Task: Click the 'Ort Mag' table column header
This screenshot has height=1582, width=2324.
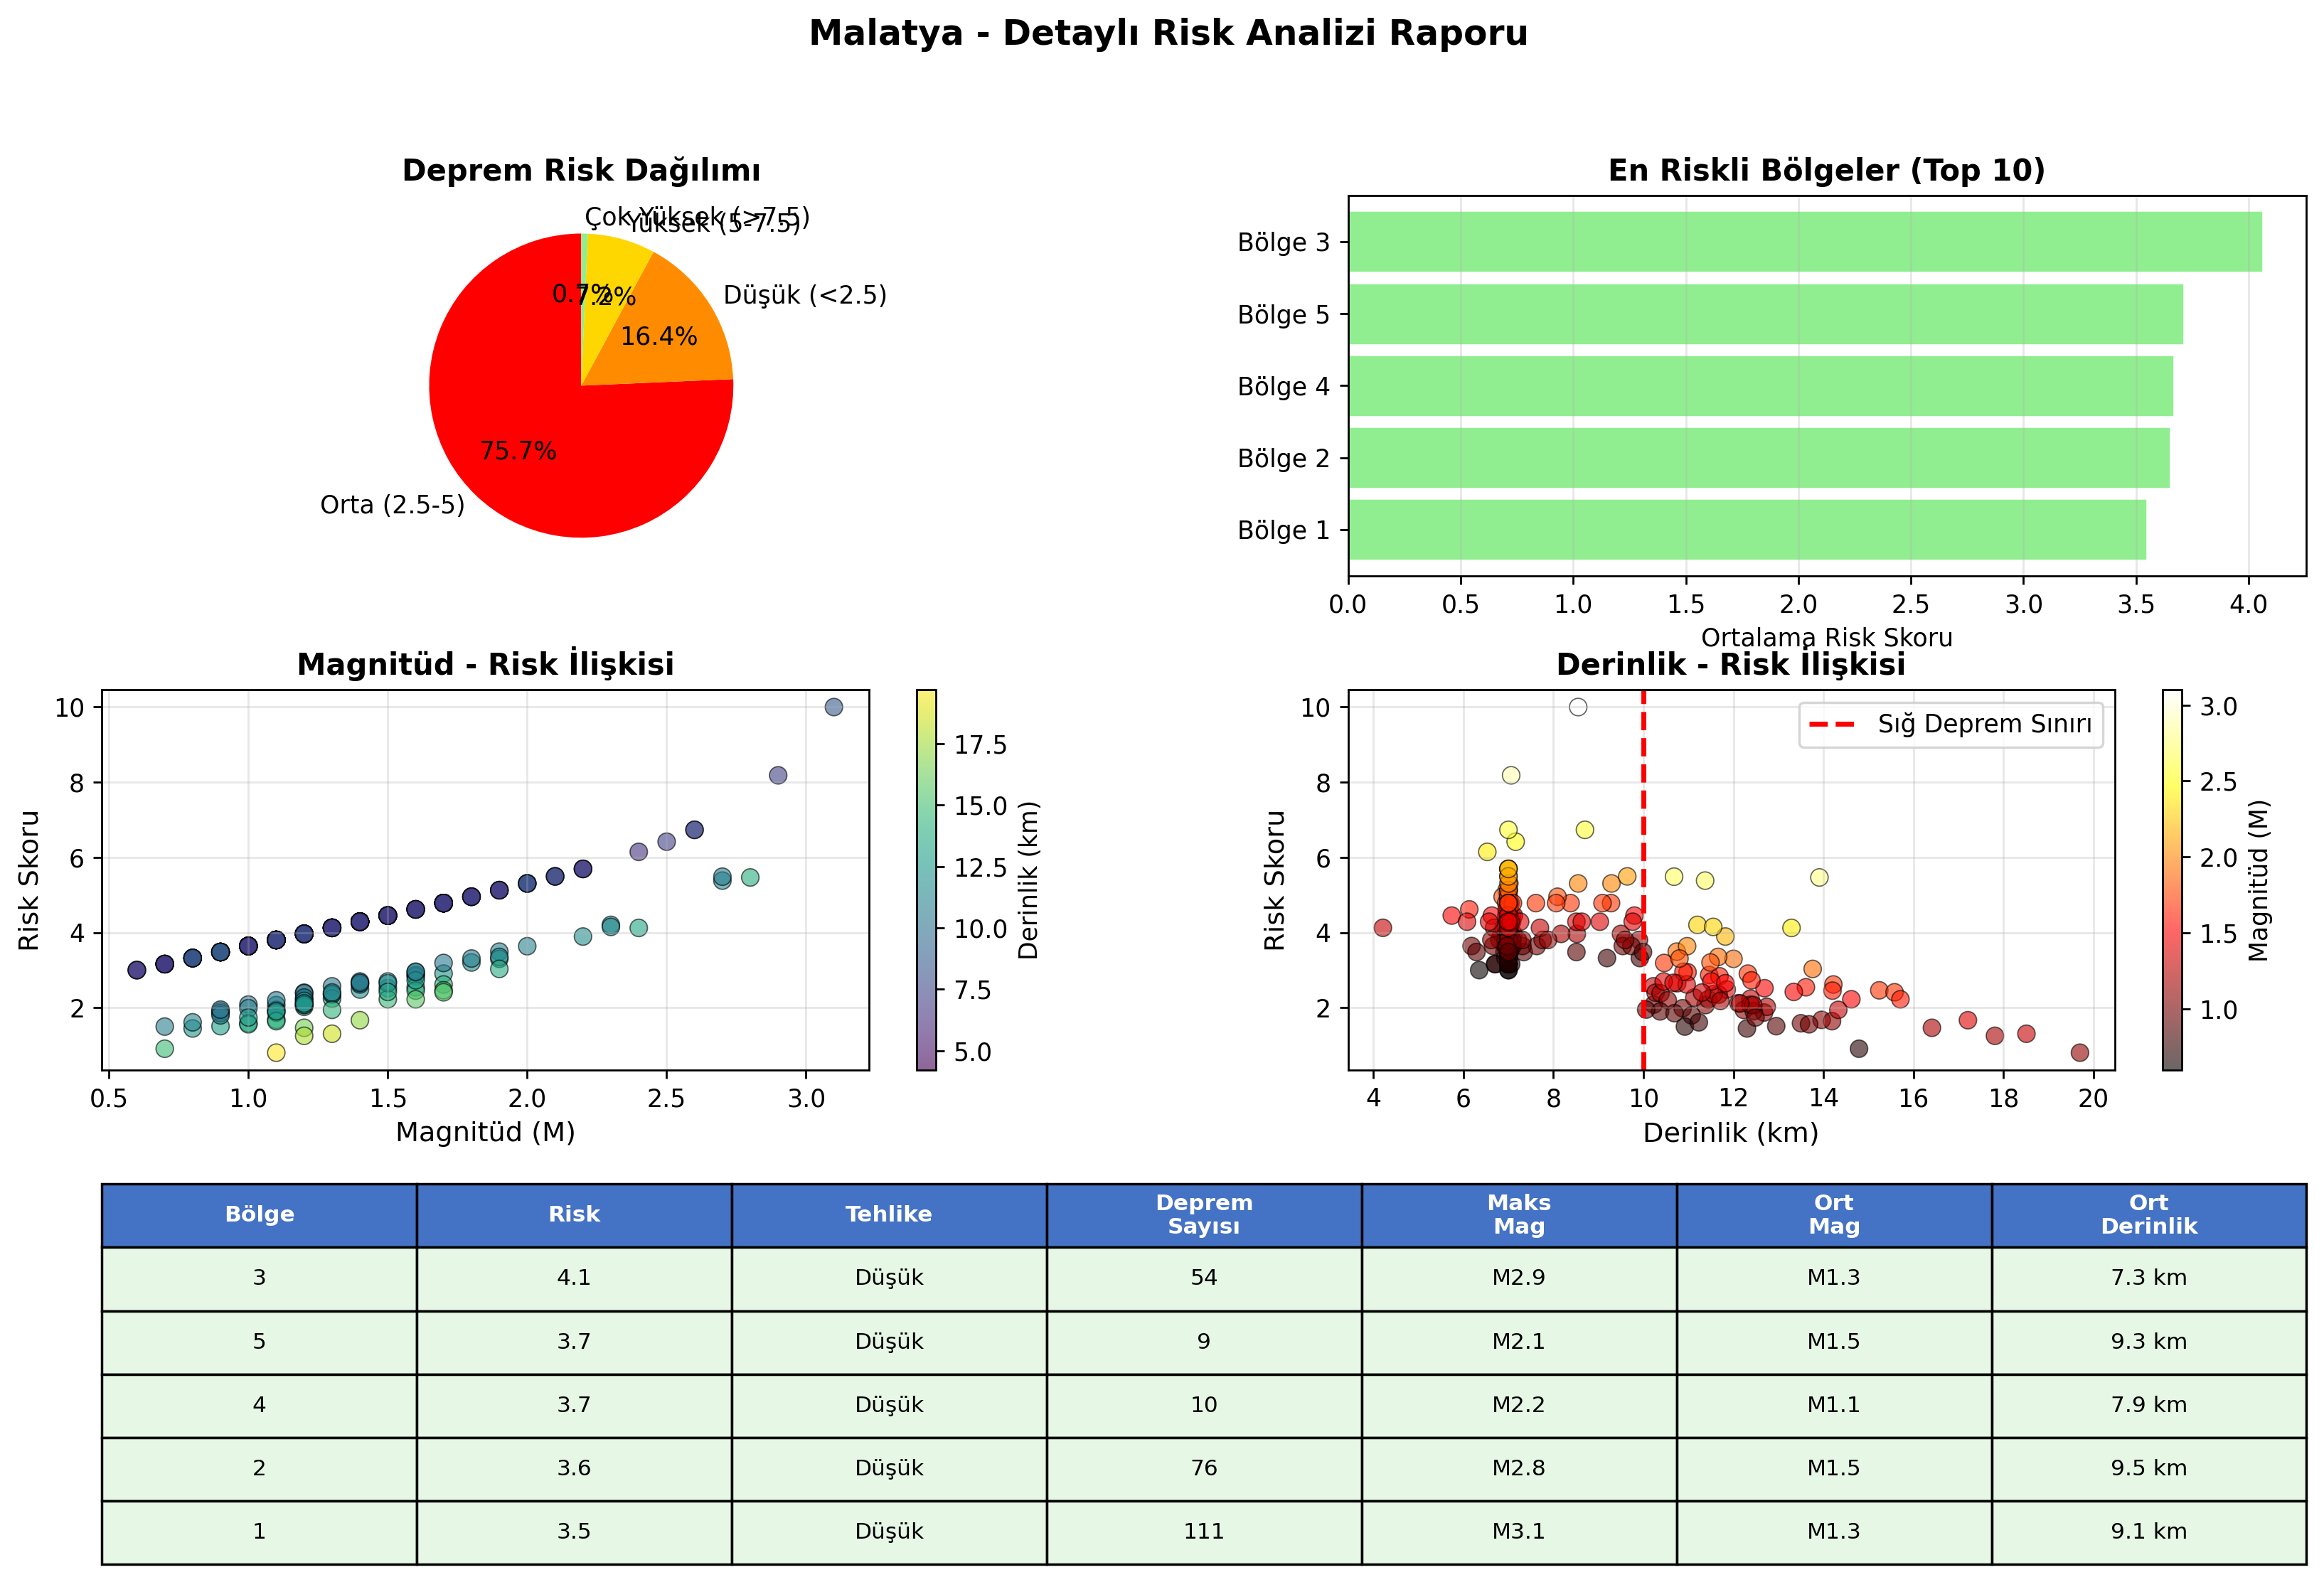Action: coord(1834,1215)
